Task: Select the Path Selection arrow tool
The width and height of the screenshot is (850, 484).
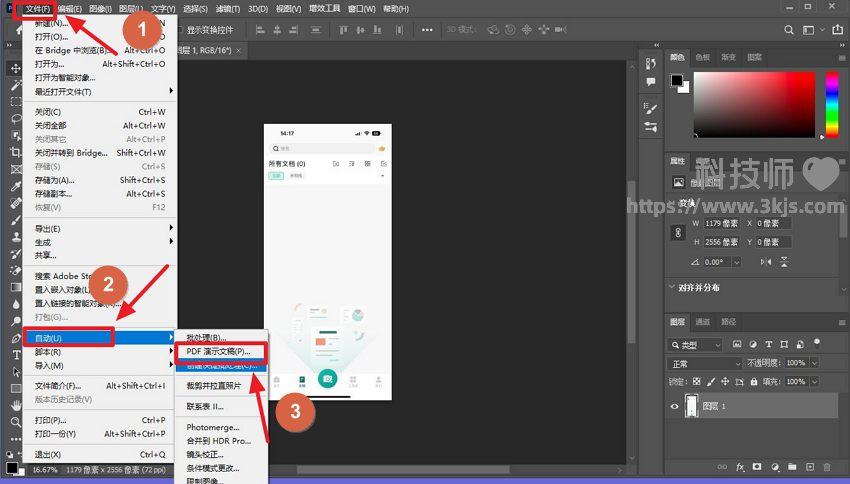Action: (16, 372)
